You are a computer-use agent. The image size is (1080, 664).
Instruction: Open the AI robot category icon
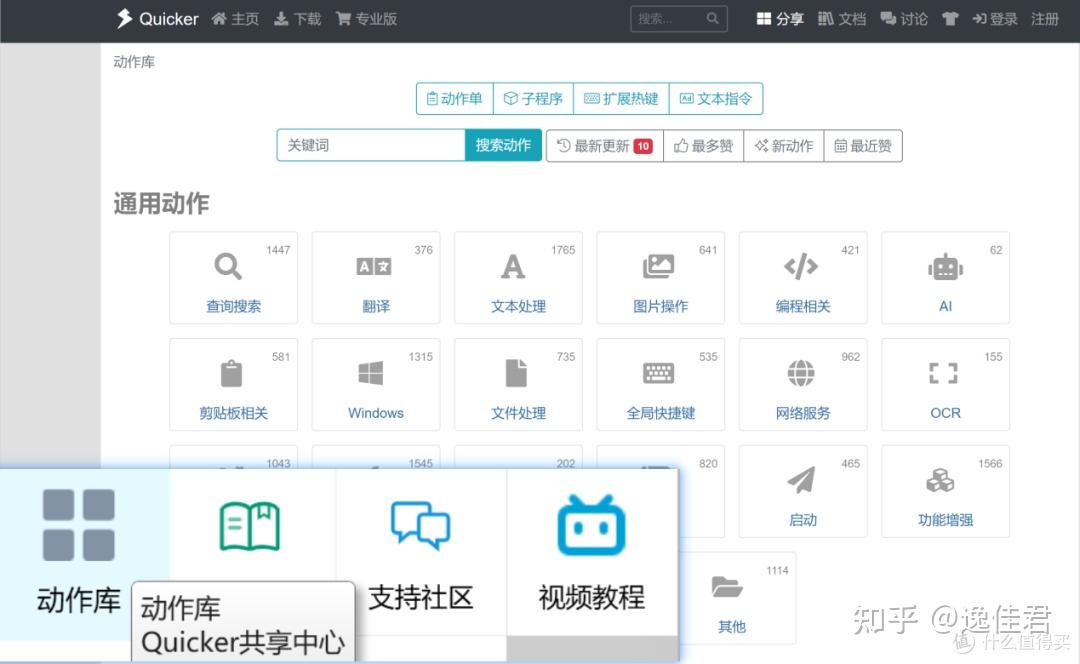pos(946,267)
